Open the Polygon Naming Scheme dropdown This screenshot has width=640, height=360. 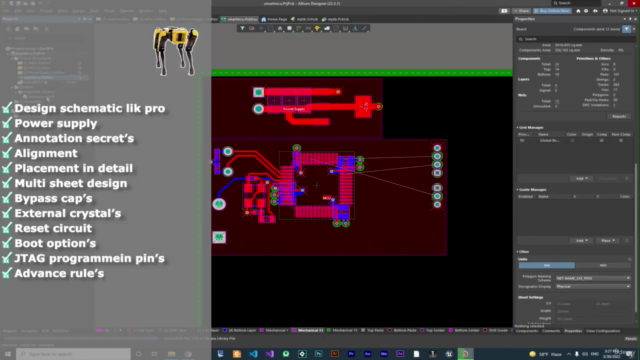(593, 278)
